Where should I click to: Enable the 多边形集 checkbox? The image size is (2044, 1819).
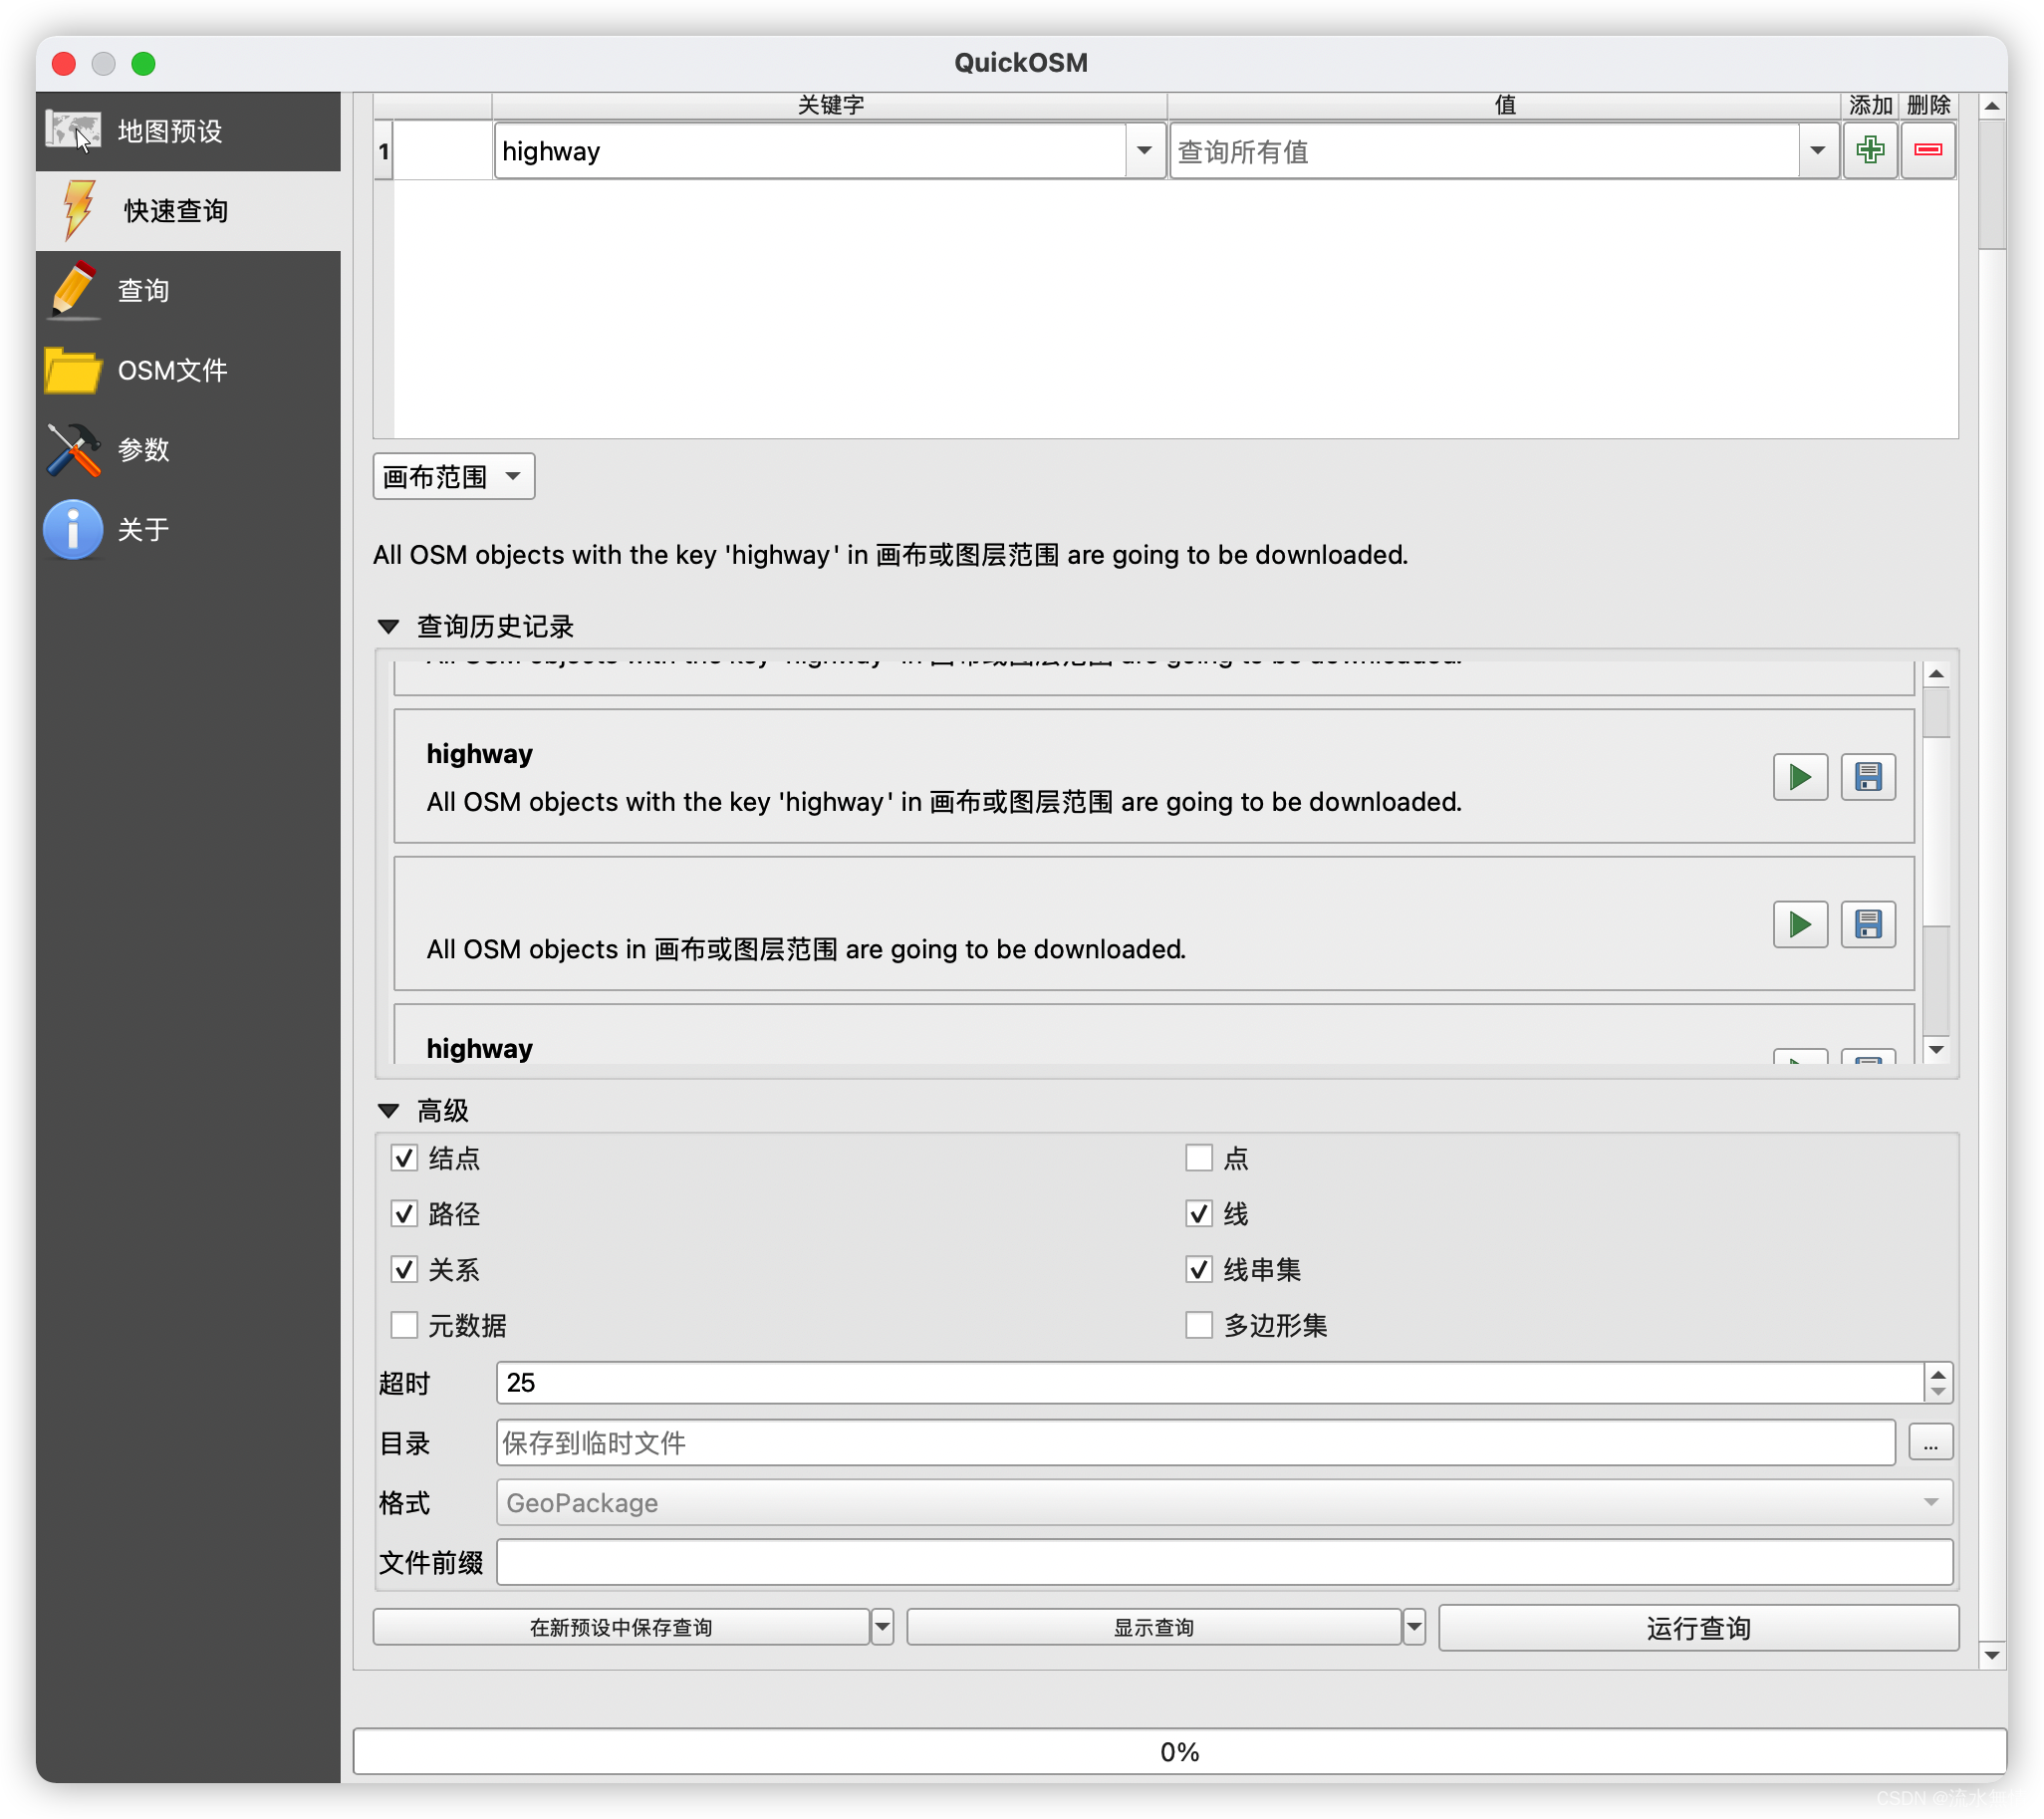coord(1198,1325)
